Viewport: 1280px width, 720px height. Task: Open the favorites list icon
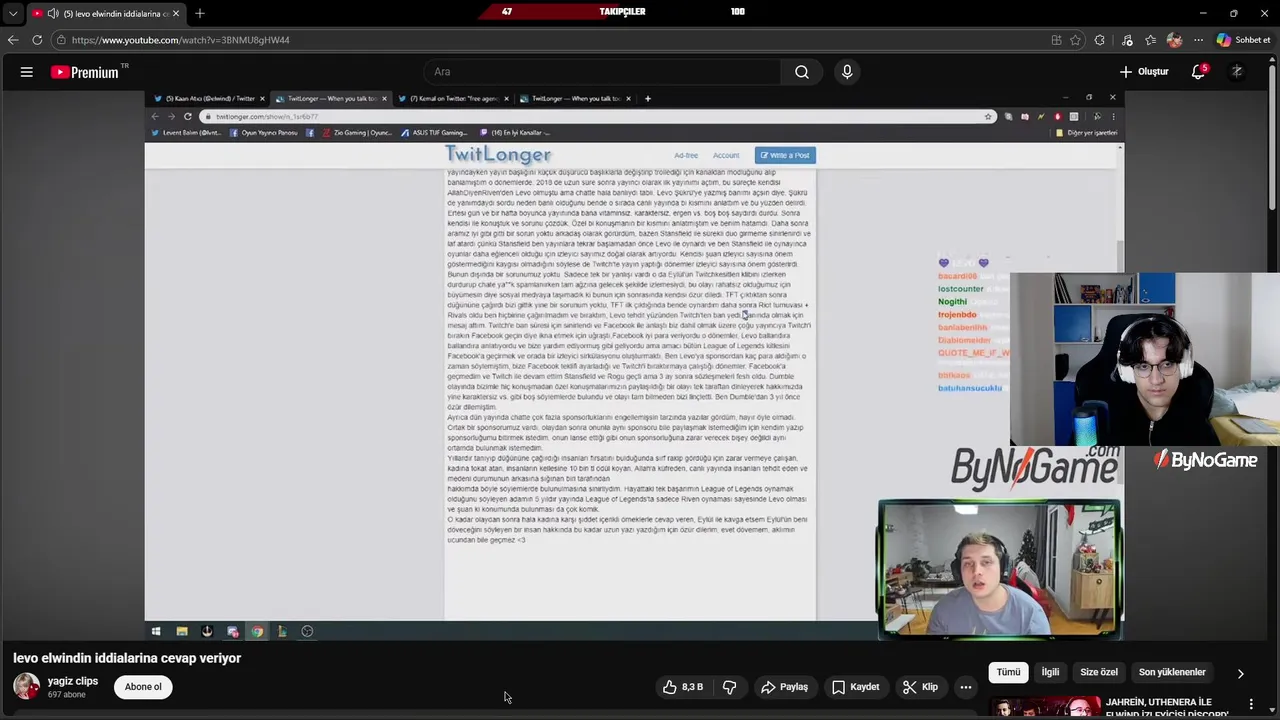coord(1150,40)
